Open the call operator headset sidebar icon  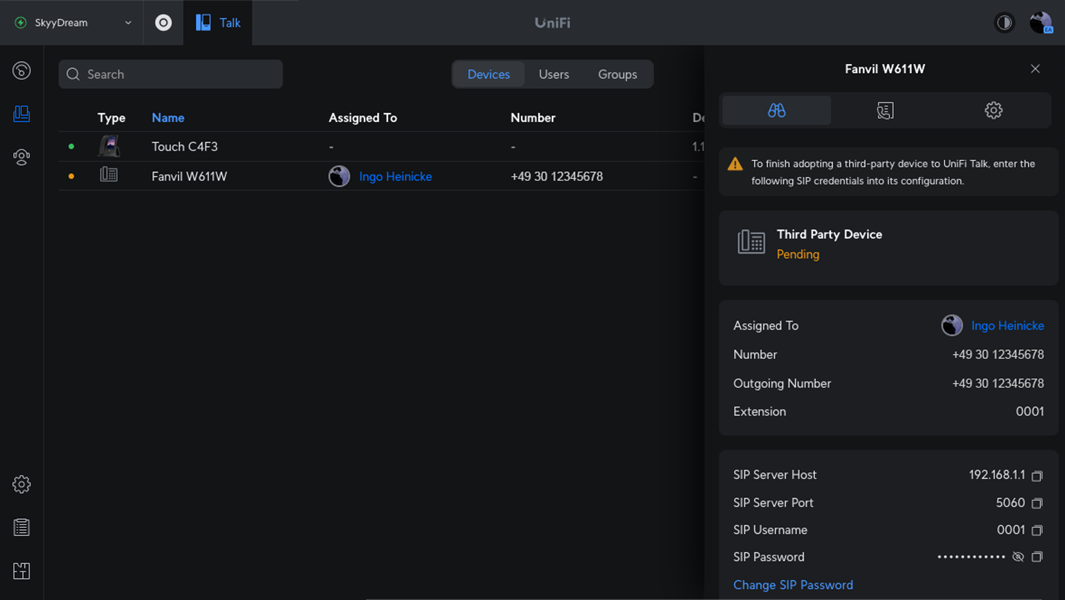(x=21, y=157)
